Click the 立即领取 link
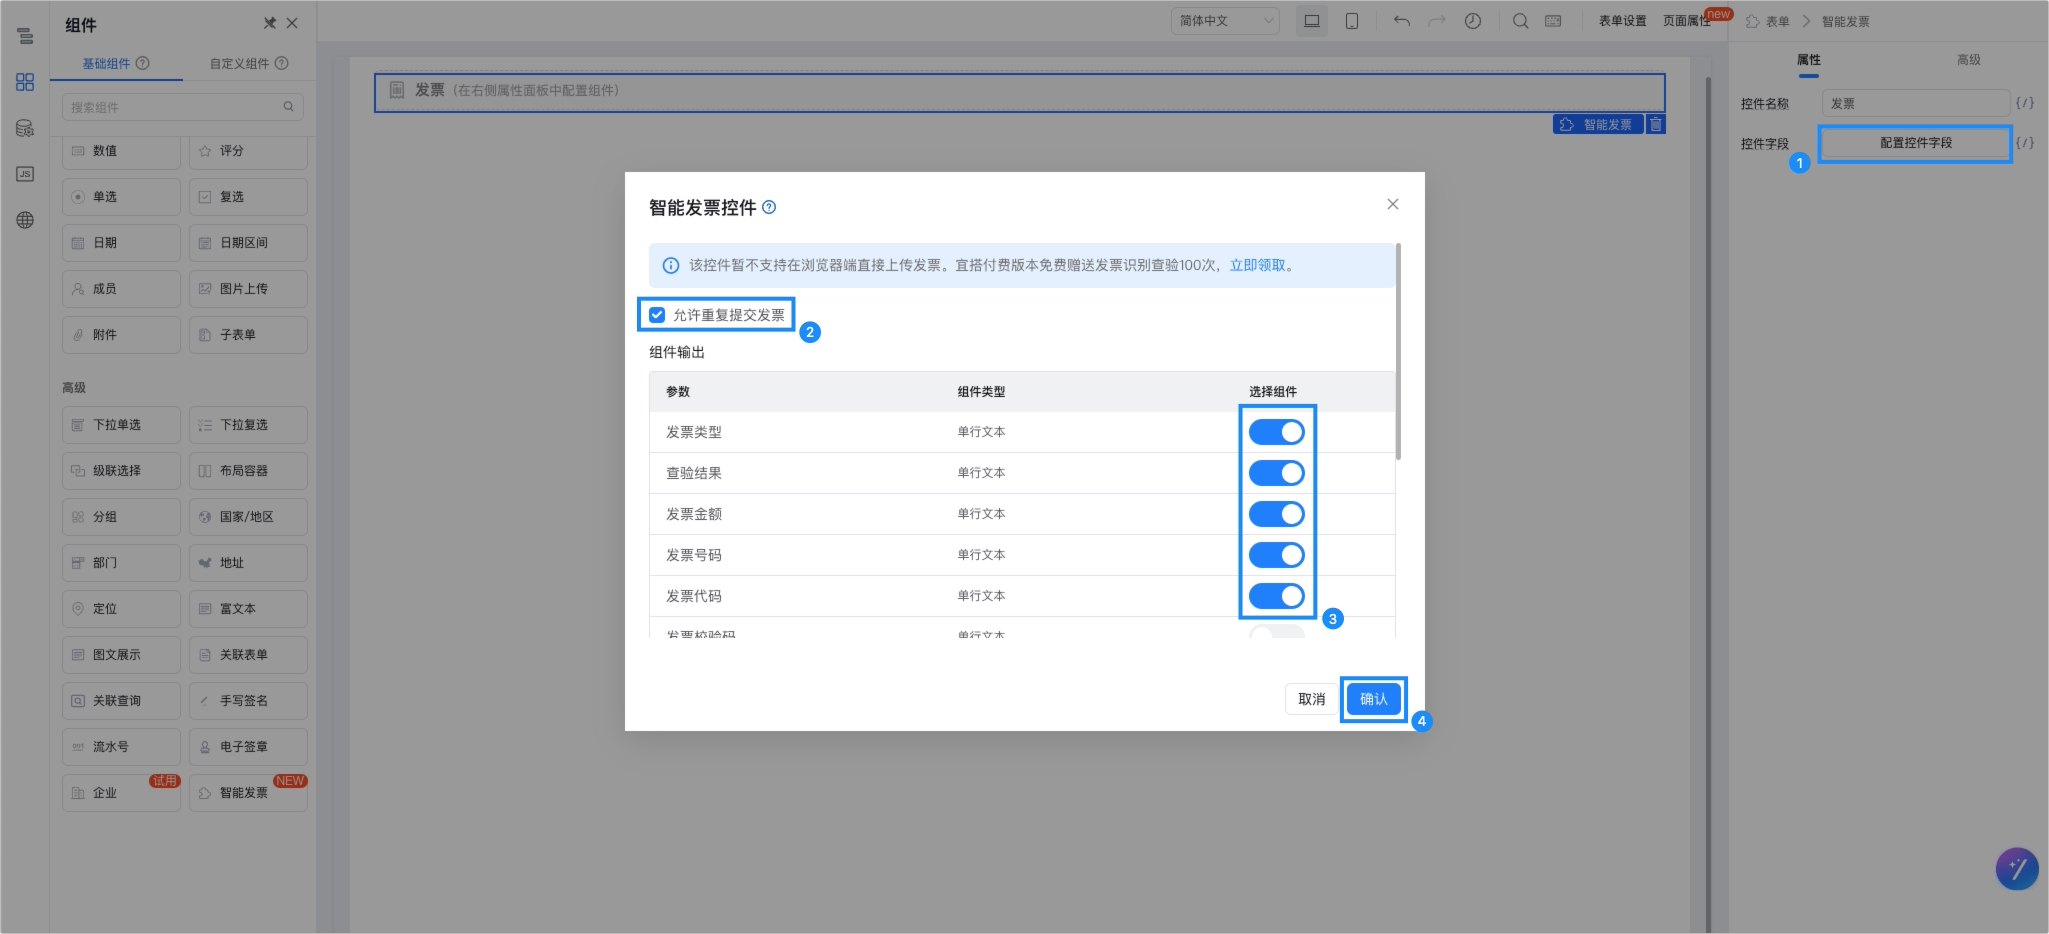Viewport: 2049px width, 934px height. [1257, 266]
